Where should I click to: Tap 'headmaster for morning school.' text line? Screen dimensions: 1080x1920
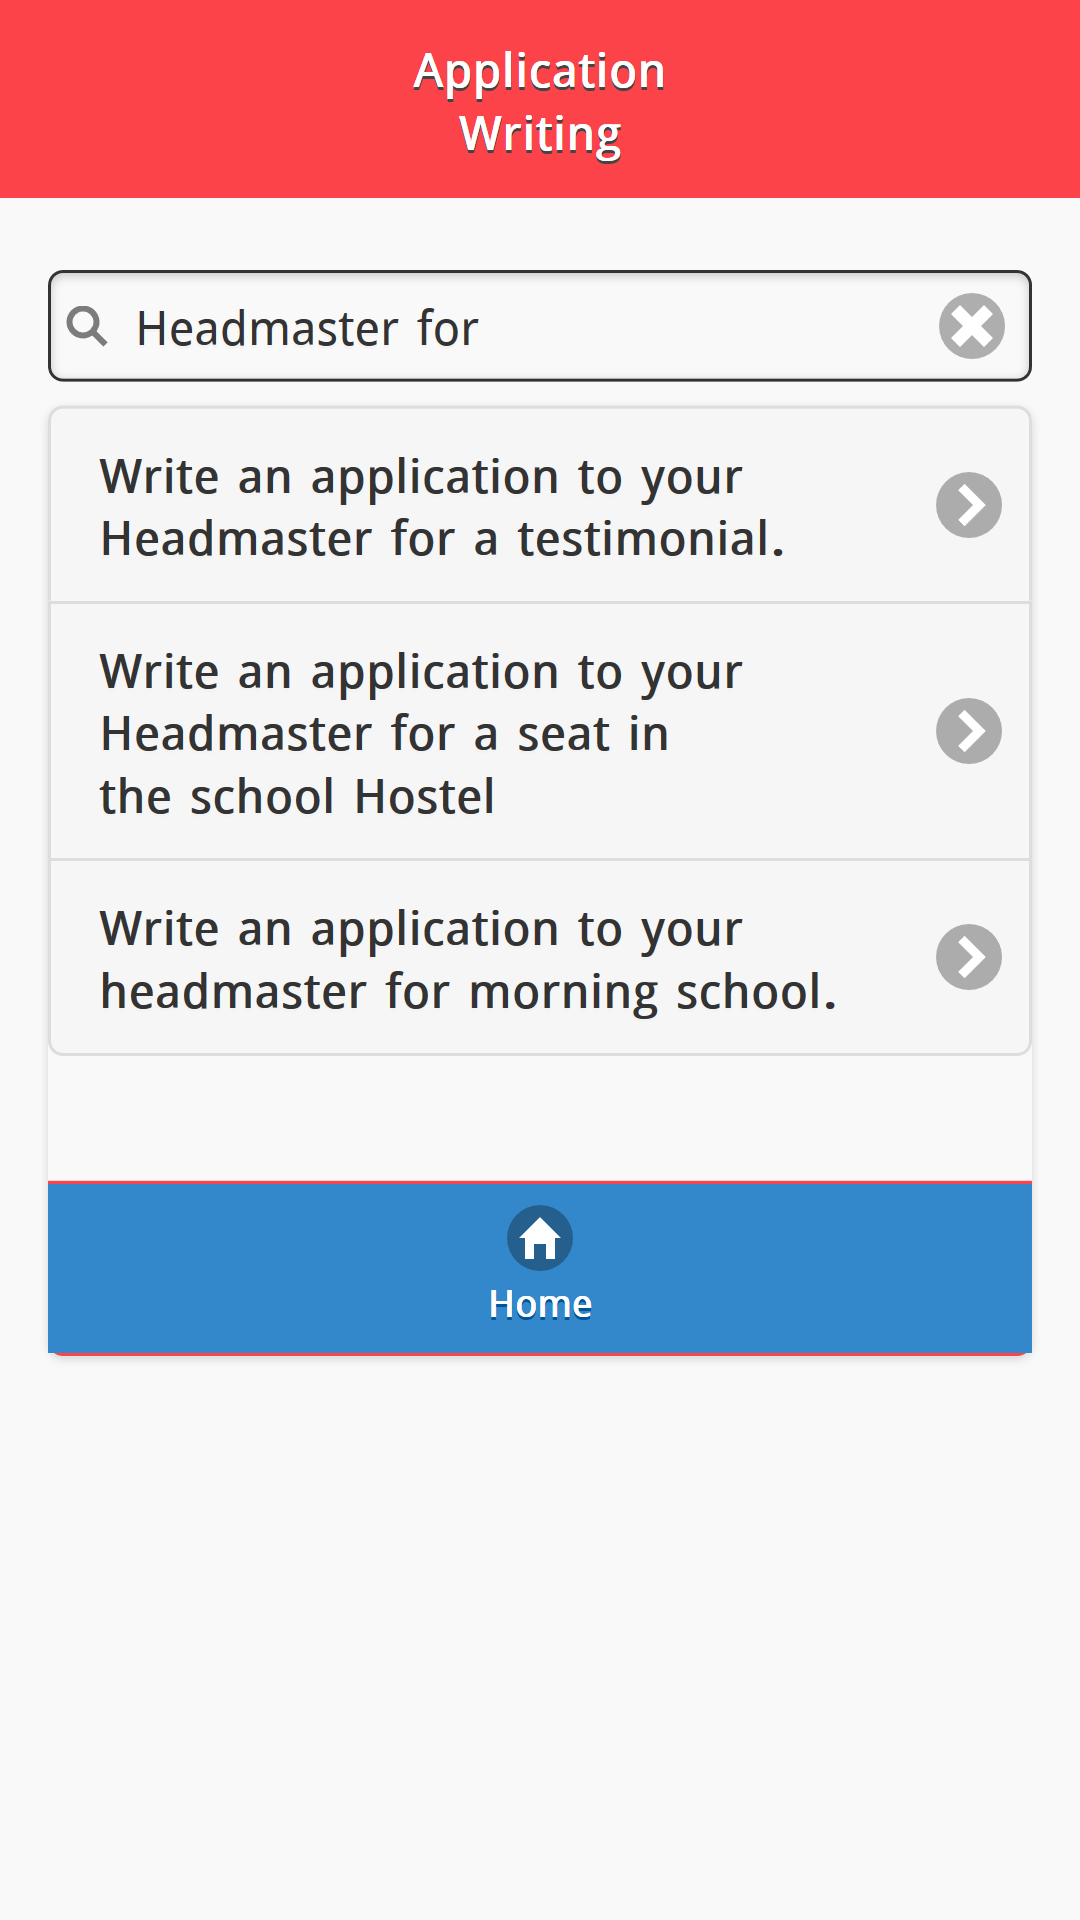coord(468,992)
